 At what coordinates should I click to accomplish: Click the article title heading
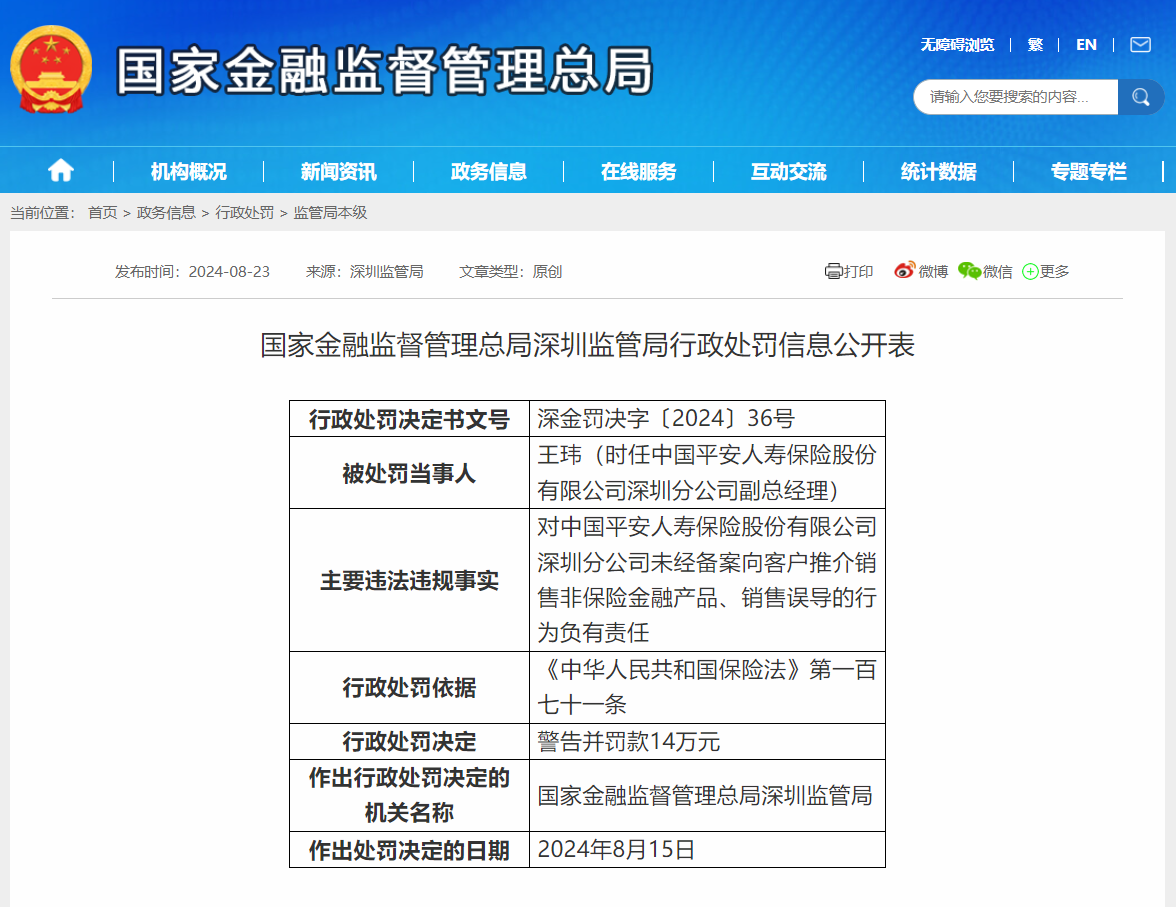587,345
